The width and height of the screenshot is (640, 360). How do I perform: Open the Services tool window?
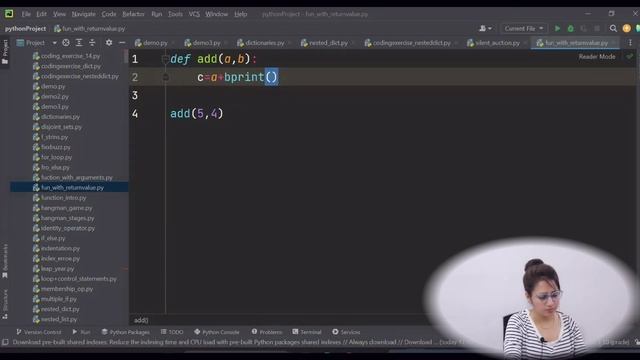(x=346, y=332)
